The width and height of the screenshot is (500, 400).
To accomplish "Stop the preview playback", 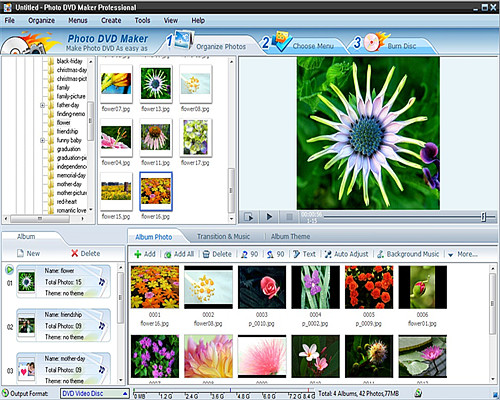I will pyautogui.click(x=289, y=217).
